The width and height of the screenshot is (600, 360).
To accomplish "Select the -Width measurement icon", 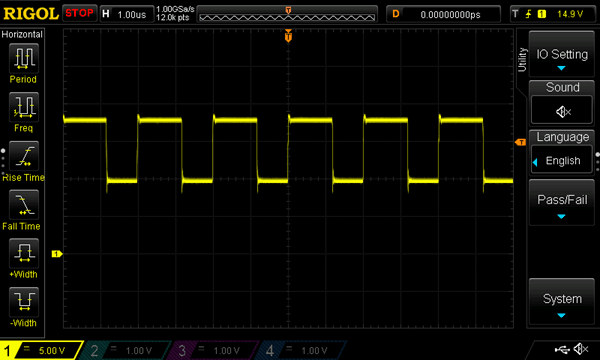I will pyautogui.click(x=24, y=301).
